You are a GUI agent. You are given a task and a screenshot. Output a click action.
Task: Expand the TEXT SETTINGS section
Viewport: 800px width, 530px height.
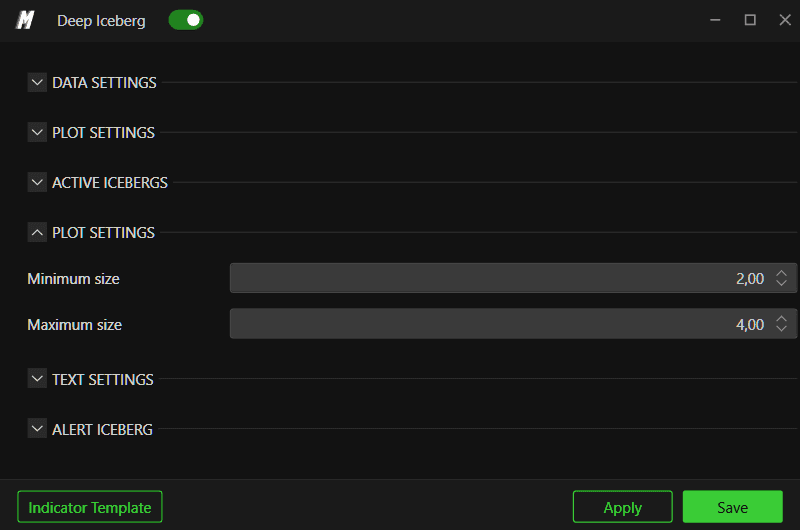37,379
